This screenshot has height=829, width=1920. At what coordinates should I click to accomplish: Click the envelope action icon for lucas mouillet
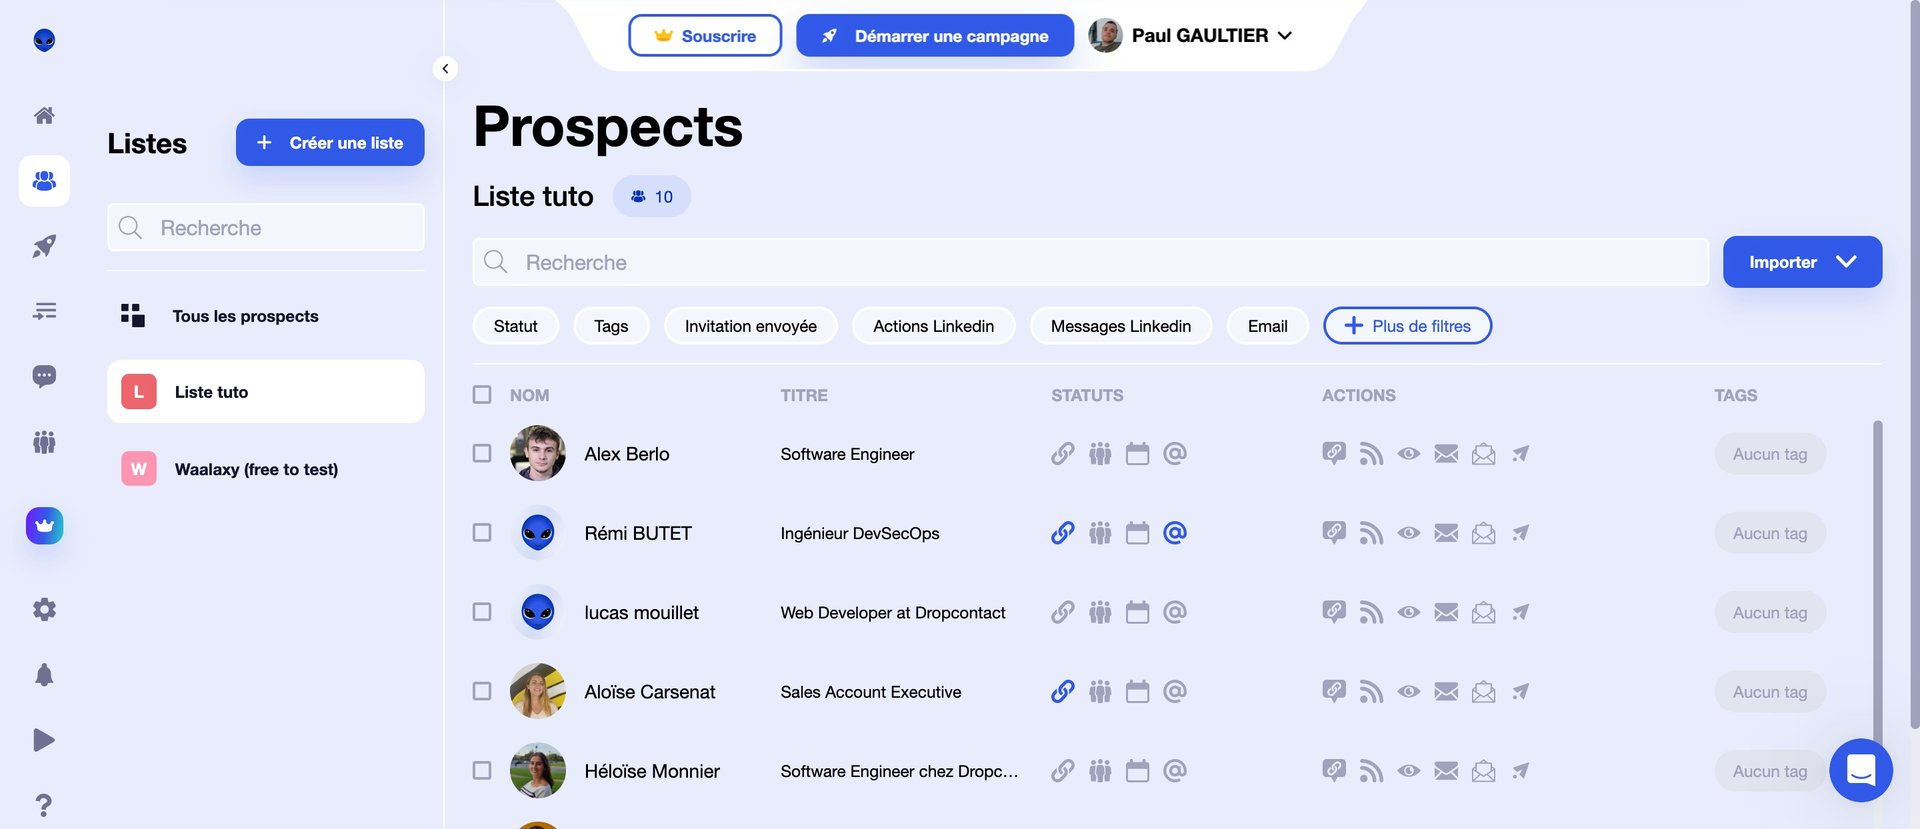tap(1446, 612)
